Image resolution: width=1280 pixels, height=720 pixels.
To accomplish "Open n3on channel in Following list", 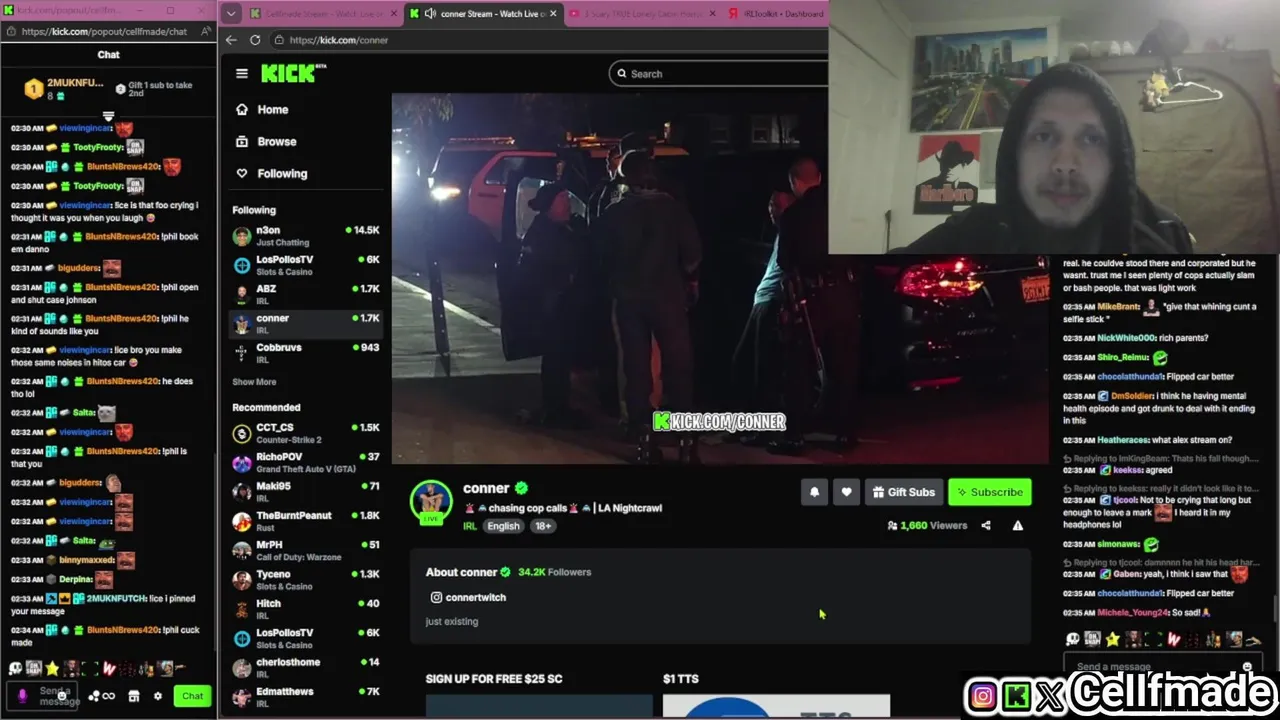I will (306, 236).
